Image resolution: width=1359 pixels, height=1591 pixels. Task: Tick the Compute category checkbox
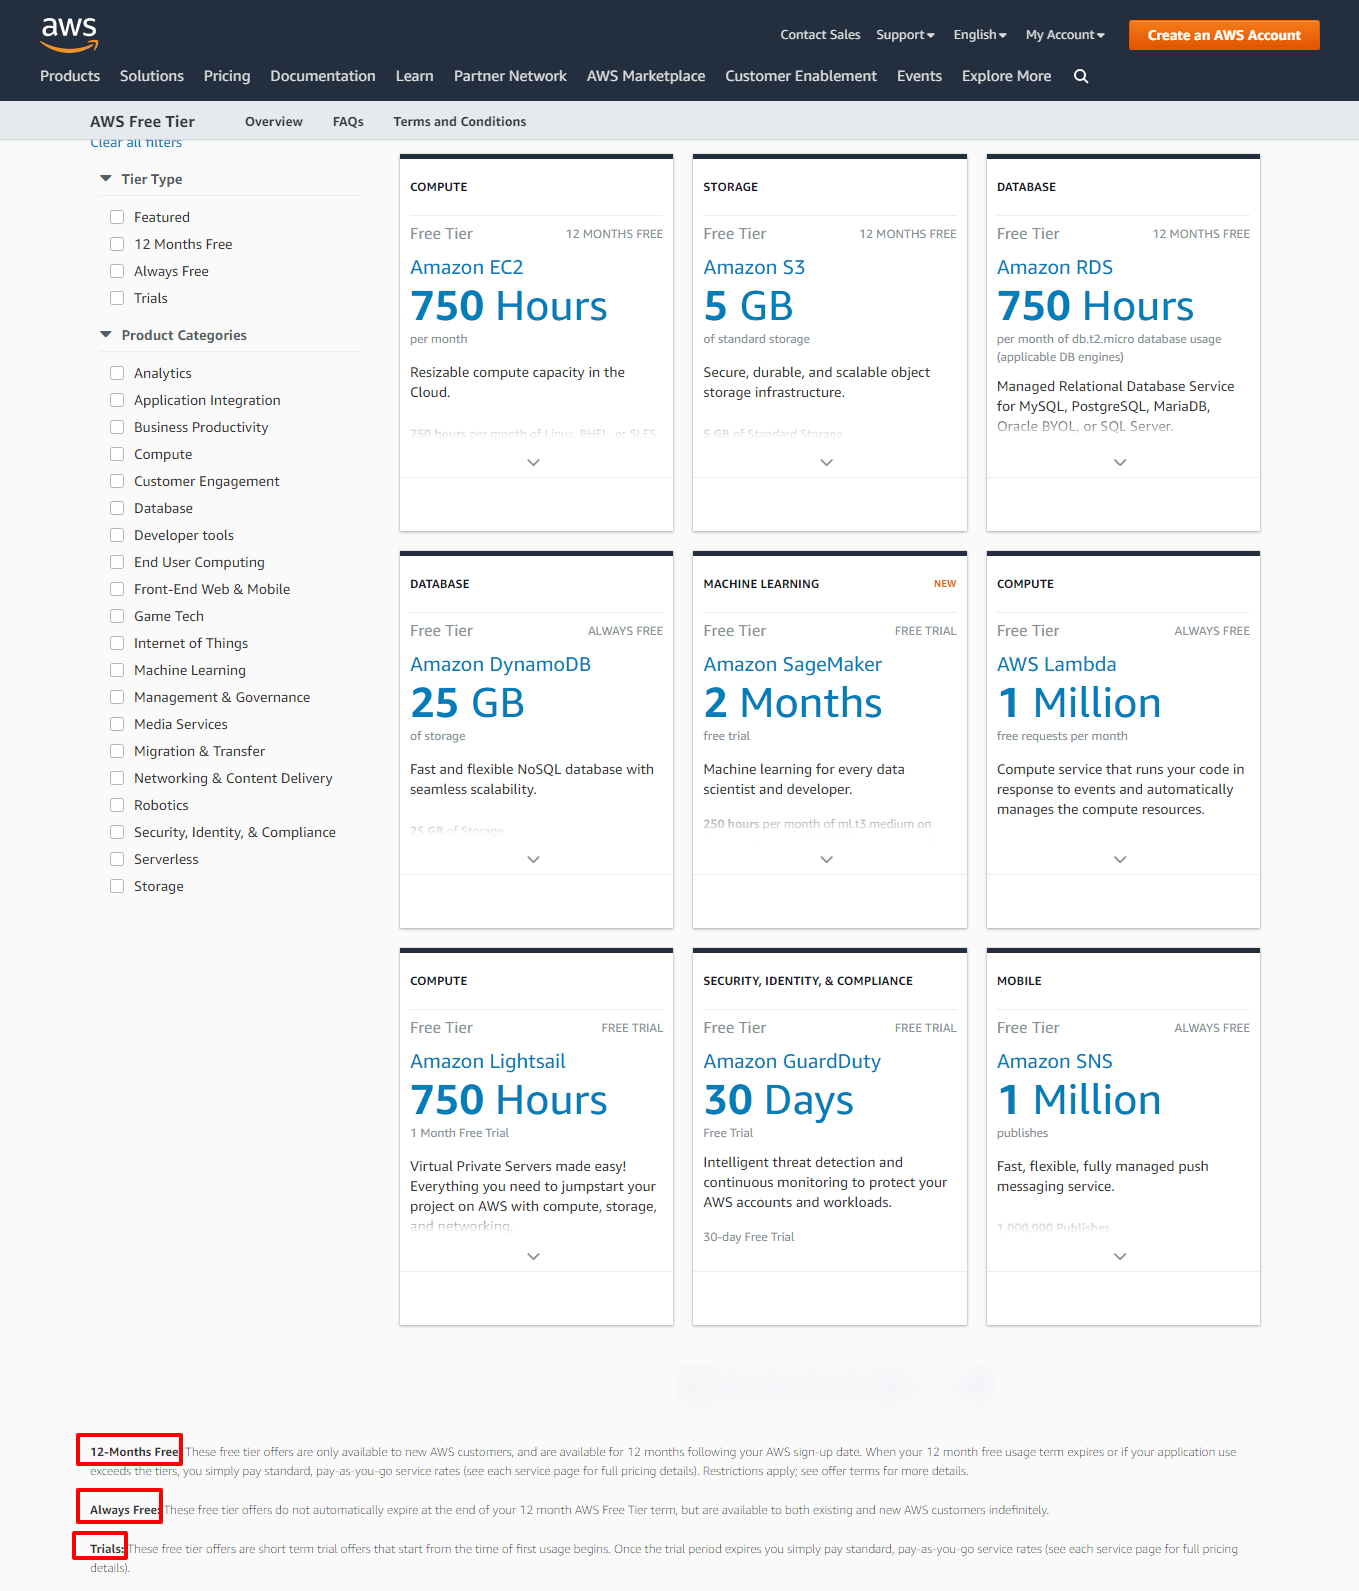117,454
